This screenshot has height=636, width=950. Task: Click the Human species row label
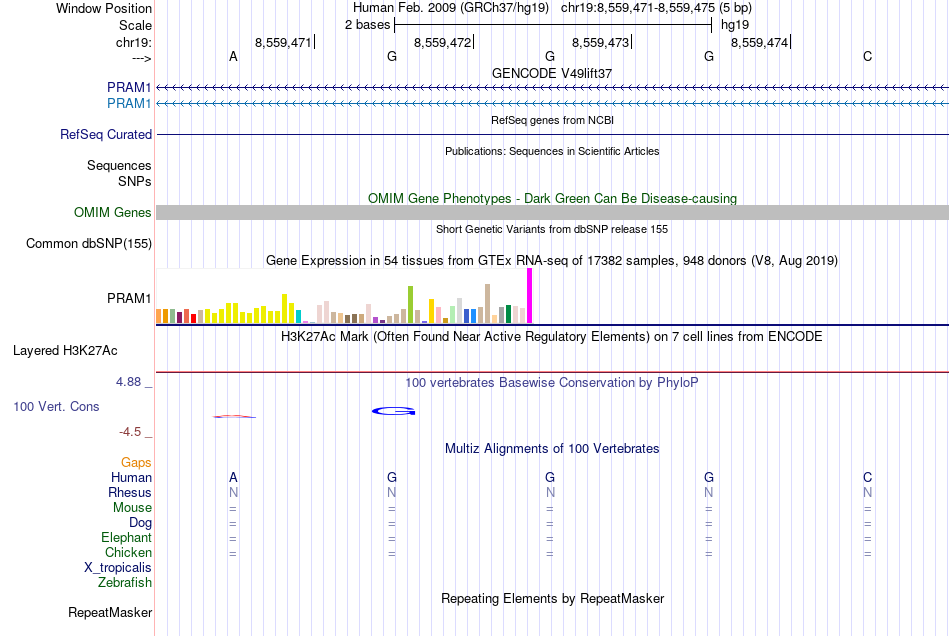tap(131, 477)
